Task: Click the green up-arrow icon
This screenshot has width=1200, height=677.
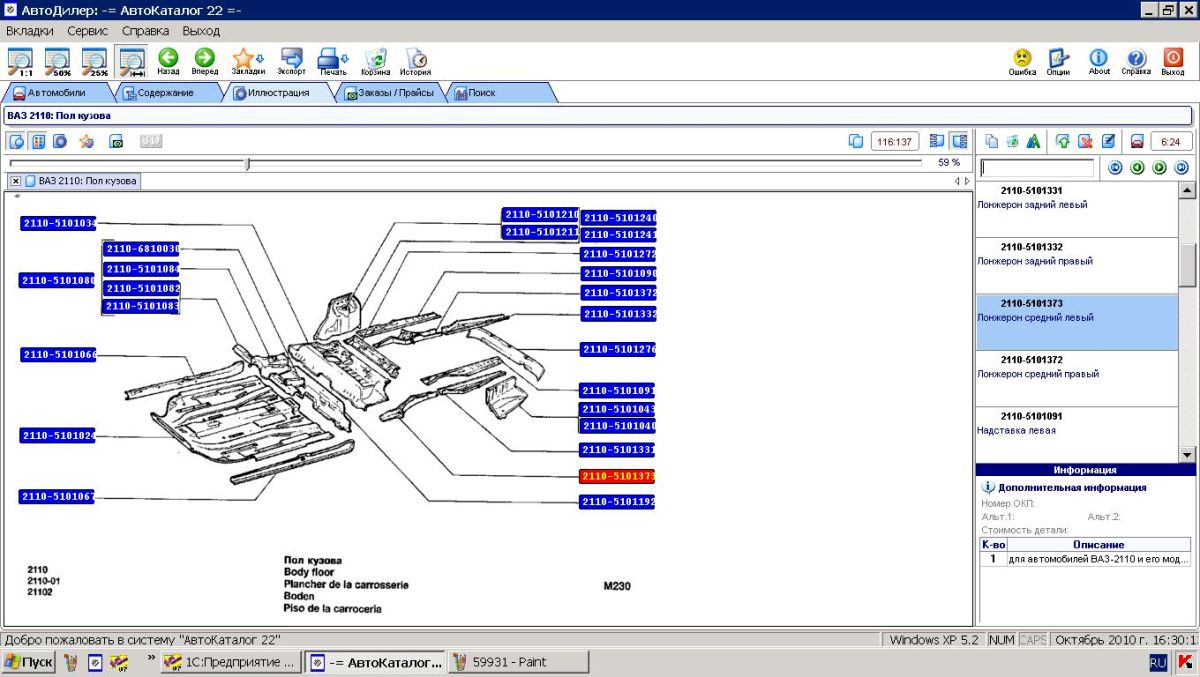Action: coord(1062,141)
